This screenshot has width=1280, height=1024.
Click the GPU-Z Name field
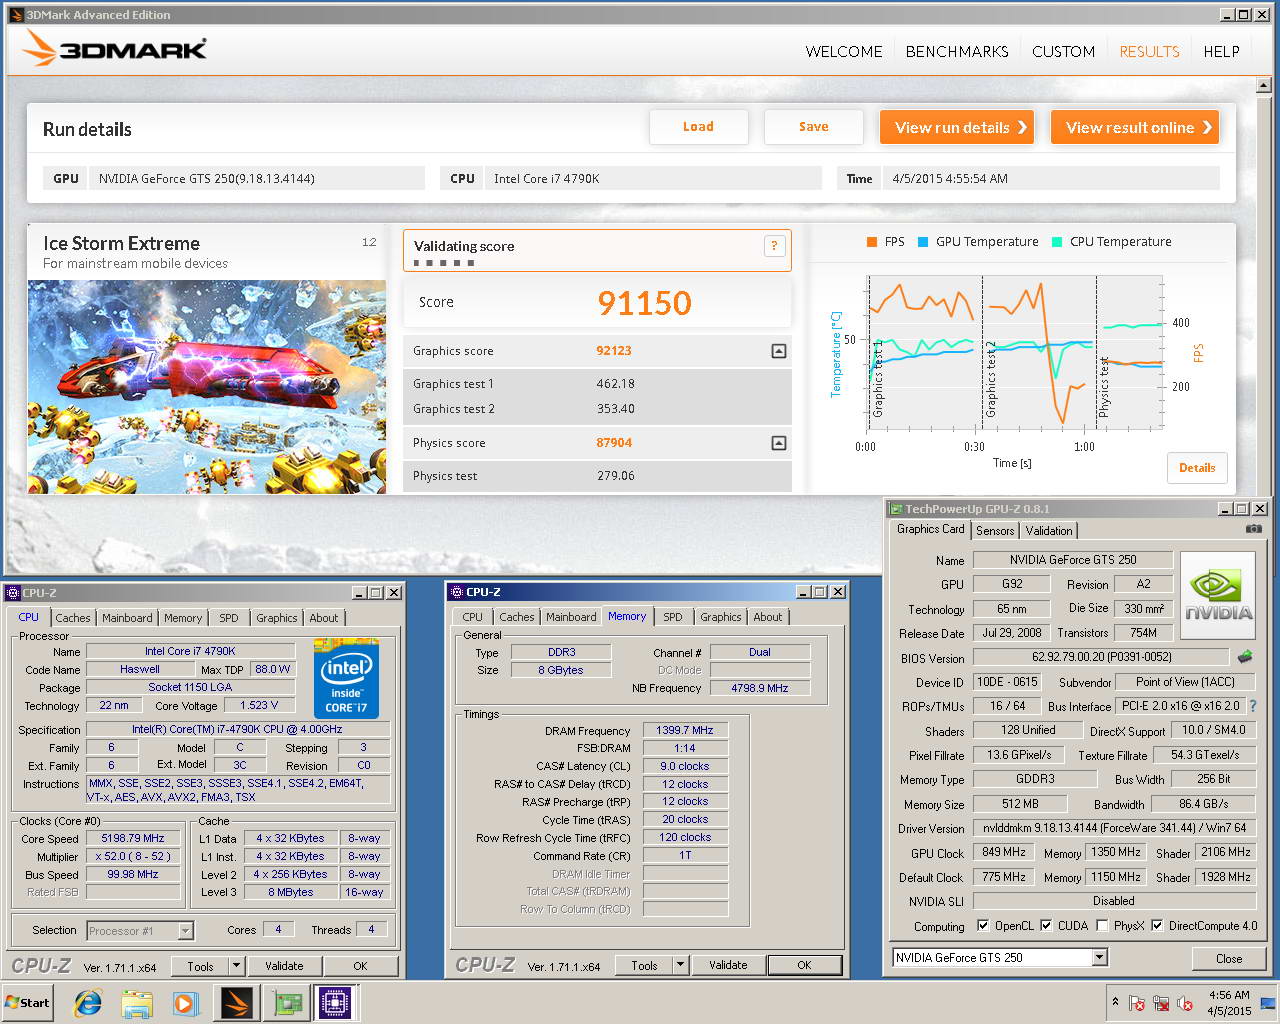point(1073,560)
